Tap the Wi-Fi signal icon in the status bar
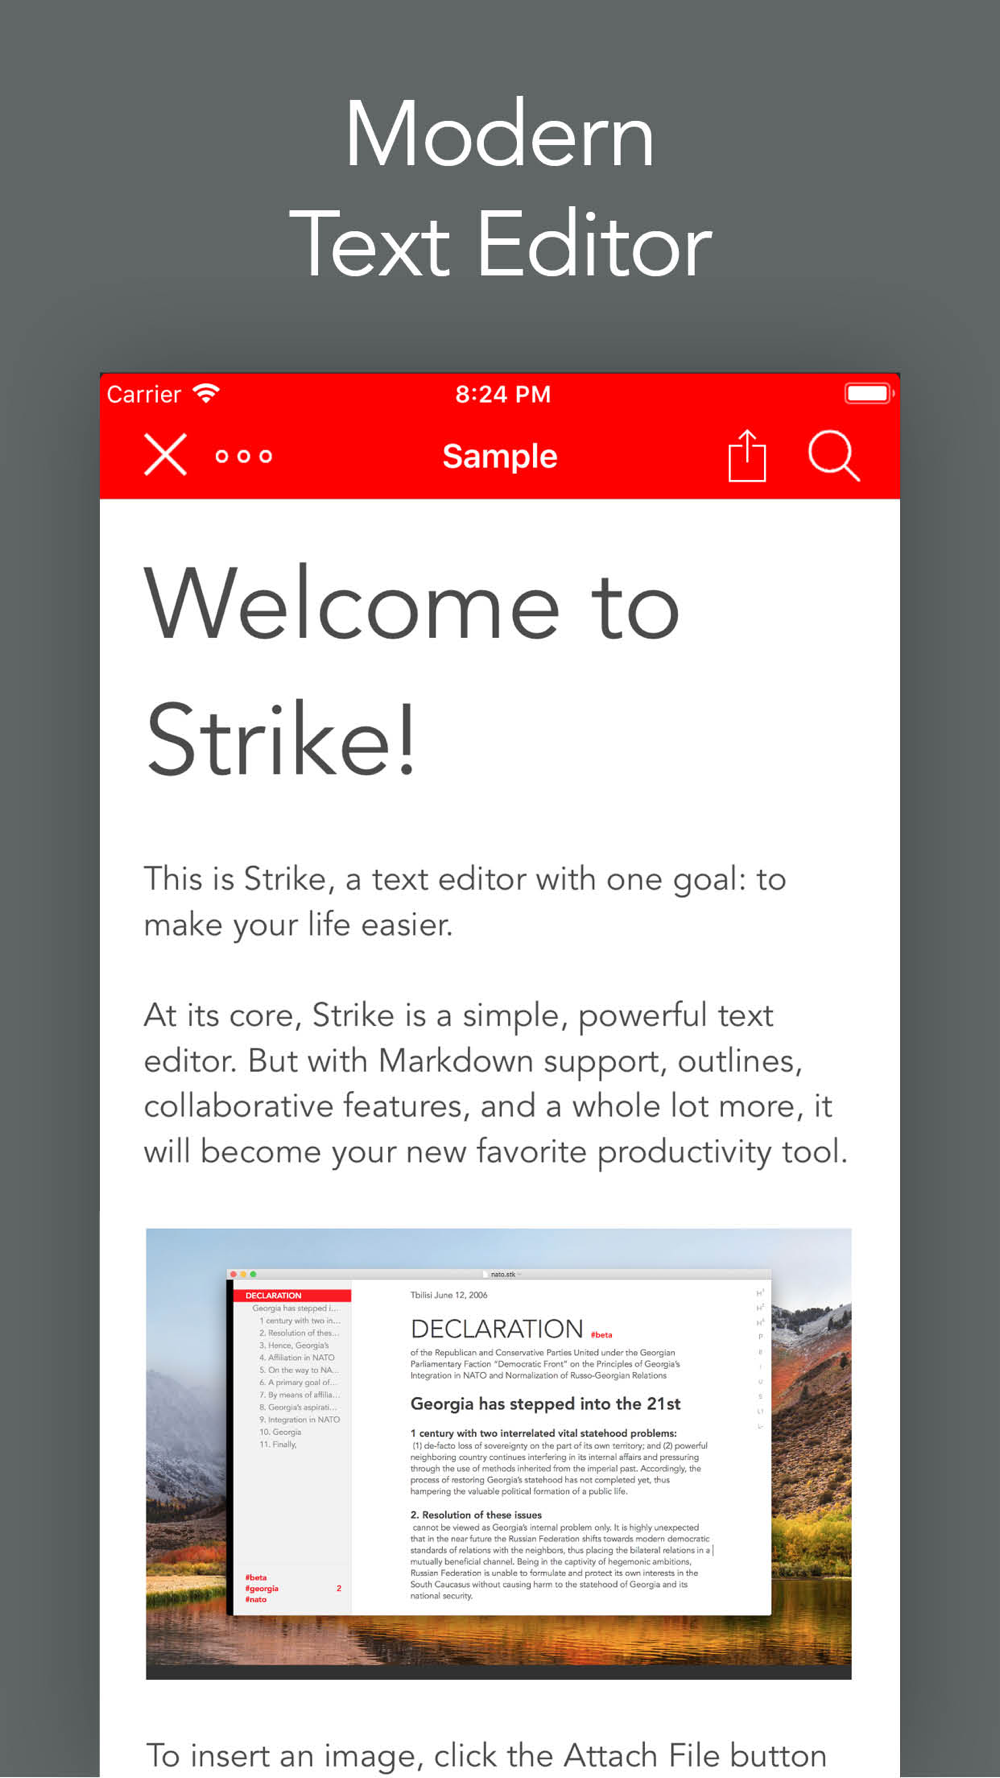 point(206,393)
